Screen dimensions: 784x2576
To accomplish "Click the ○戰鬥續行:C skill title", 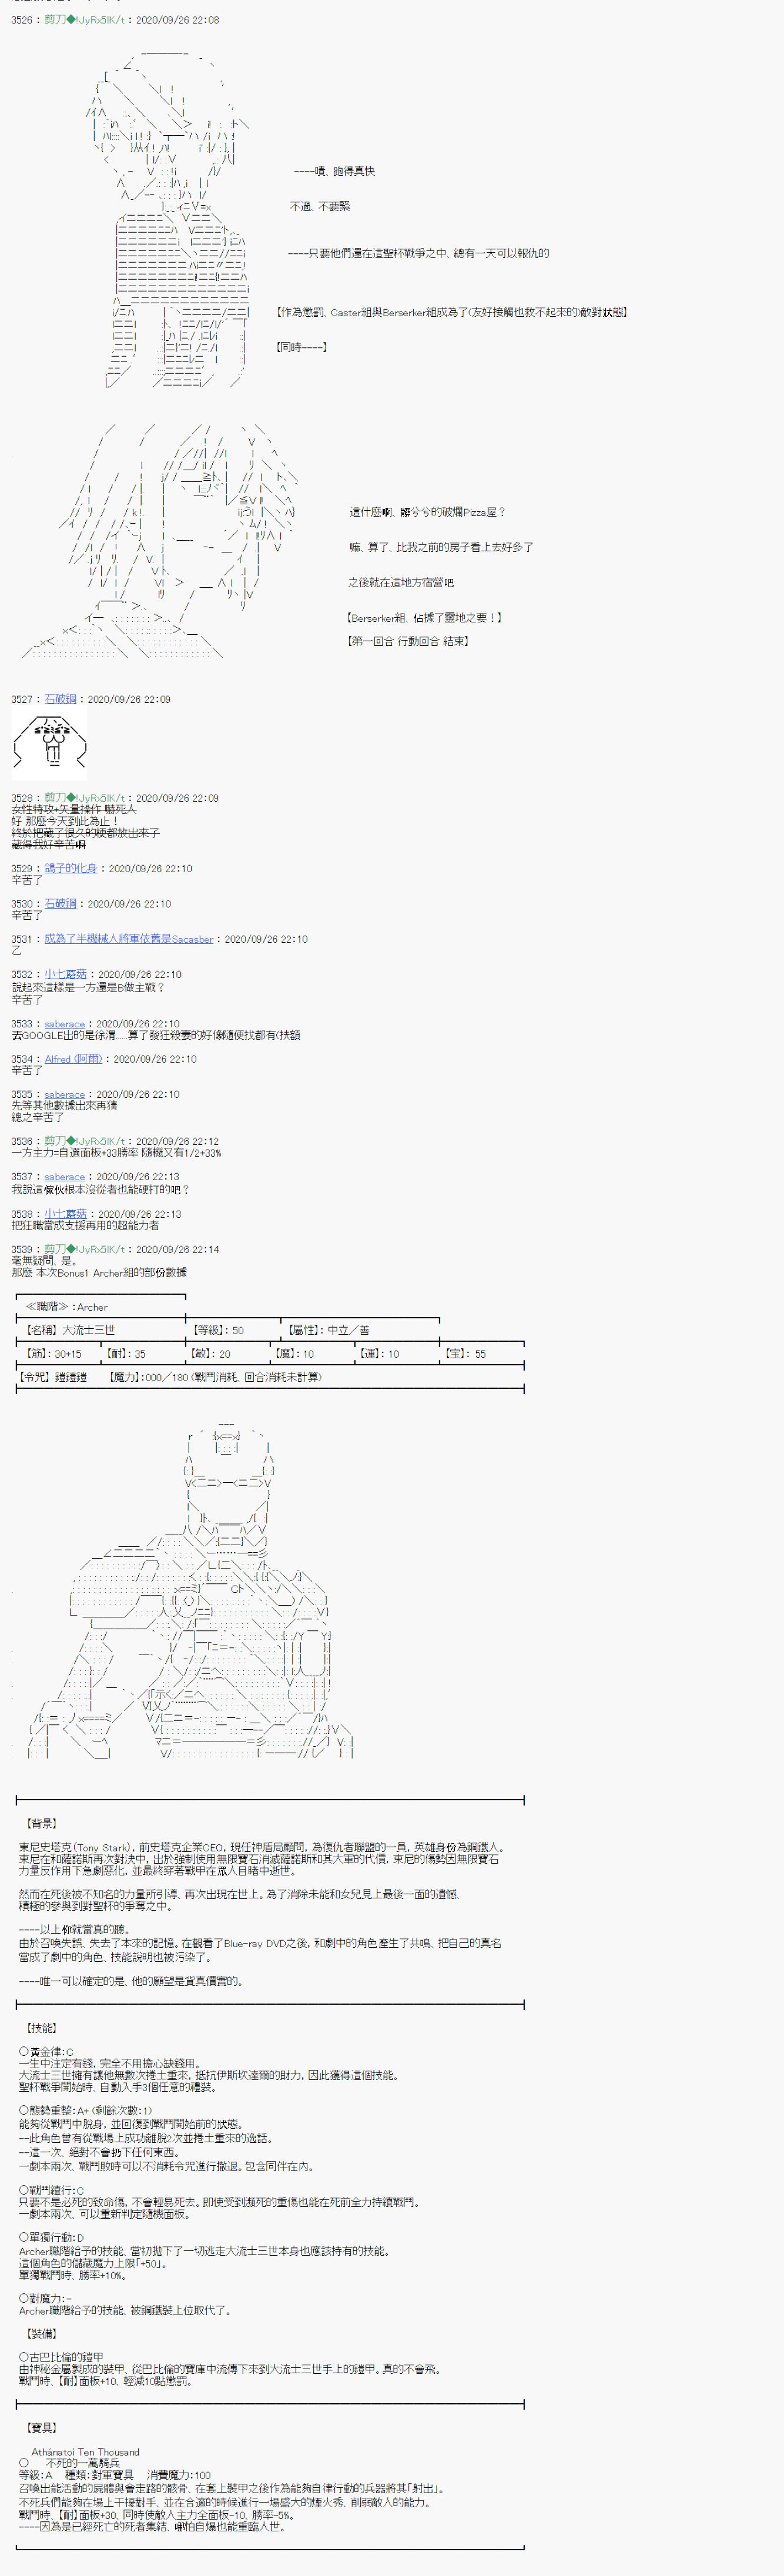I will [x=52, y=2190].
